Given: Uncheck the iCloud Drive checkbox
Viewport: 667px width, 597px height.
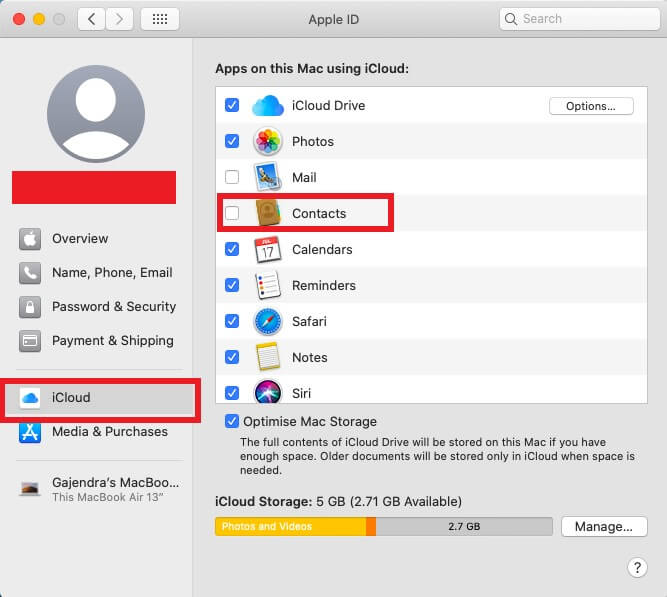Looking at the screenshot, I should coord(232,105).
